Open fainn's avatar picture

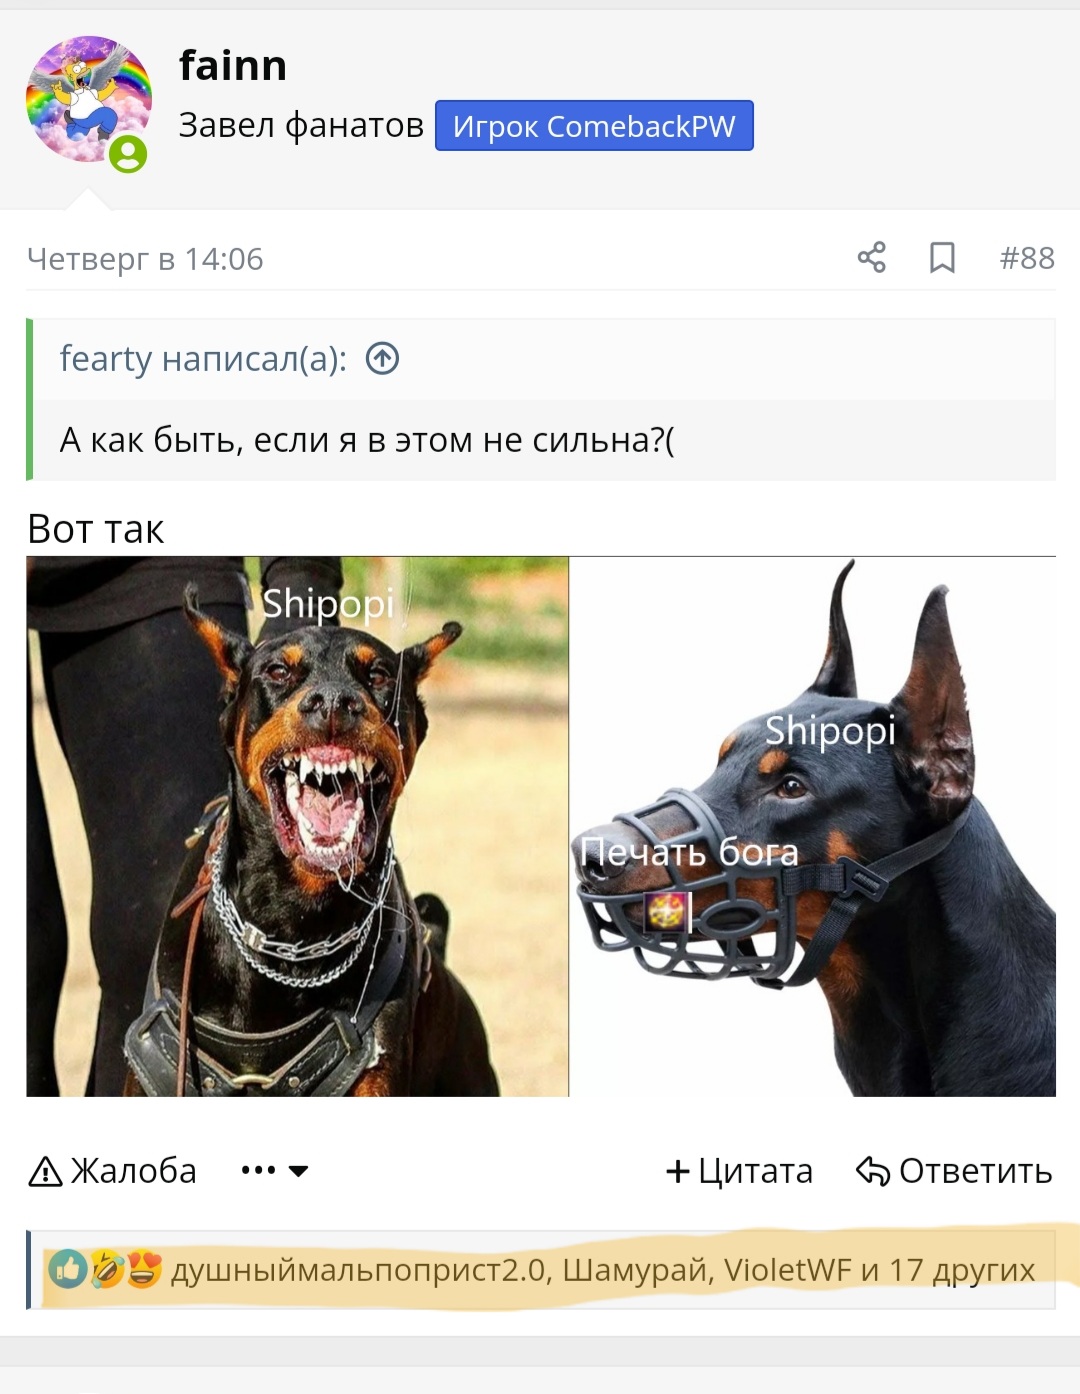(88, 99)
